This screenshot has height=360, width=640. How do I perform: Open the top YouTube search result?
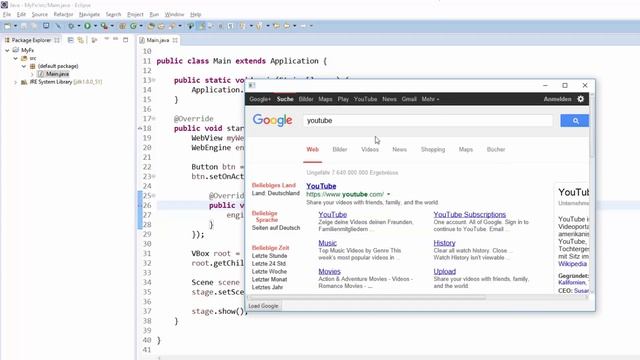[x=321, y=186]
